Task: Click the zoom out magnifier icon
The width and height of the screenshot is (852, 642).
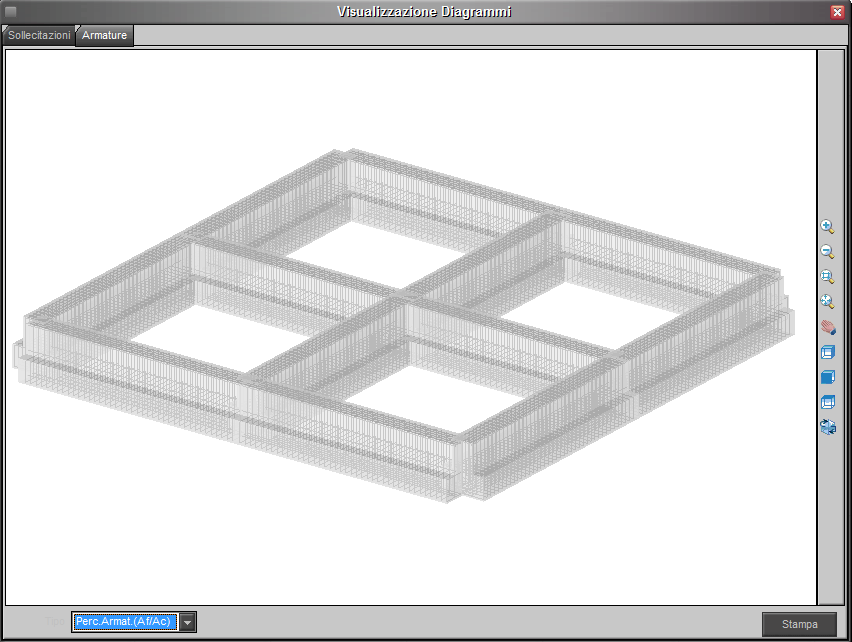Action: 827,252
